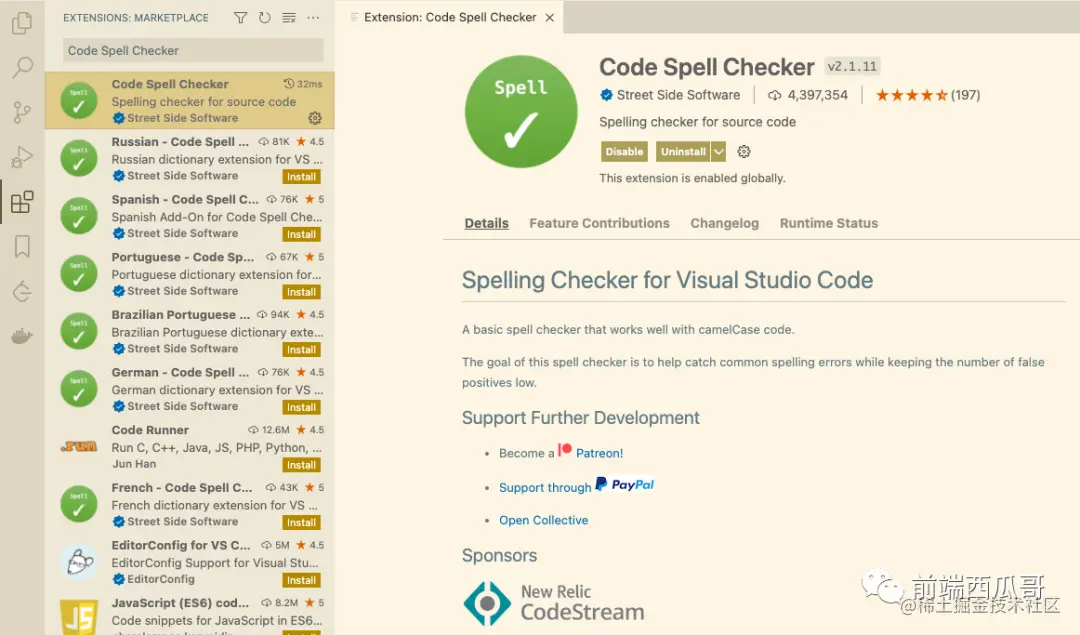
Task: Switch to the Feature Contributions tab
Action: pos(599,223)
